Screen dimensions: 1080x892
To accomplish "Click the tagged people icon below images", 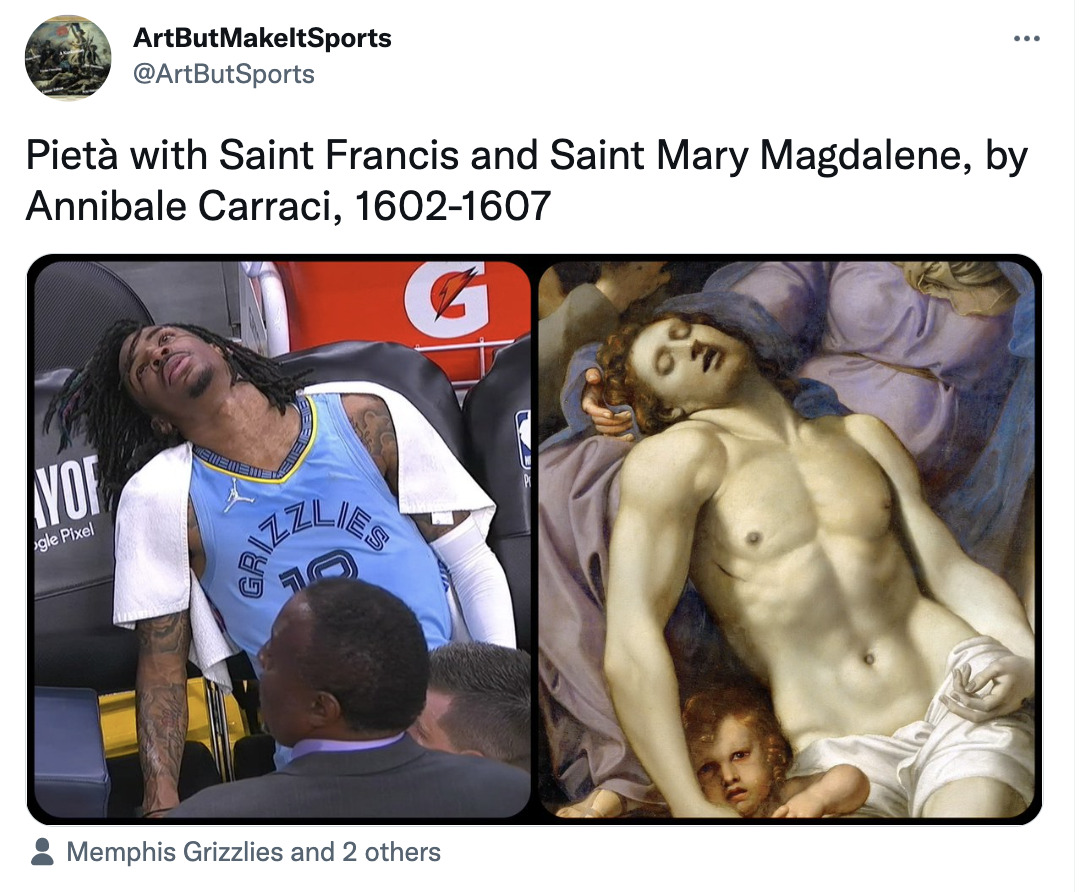I will (43, 853).
